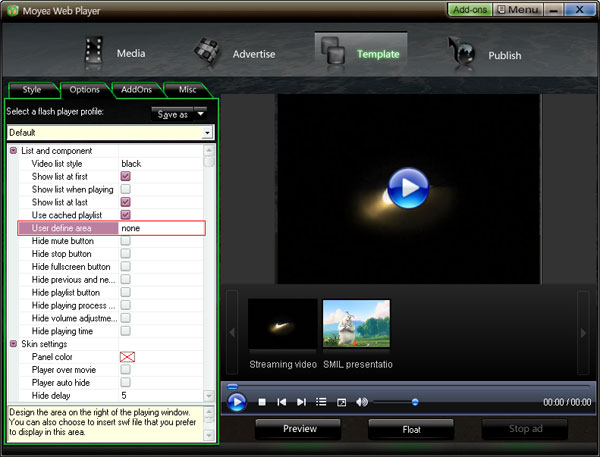Select the Hide delay row label
Viewport: 600px width, 457px height.
pos(51,395)
